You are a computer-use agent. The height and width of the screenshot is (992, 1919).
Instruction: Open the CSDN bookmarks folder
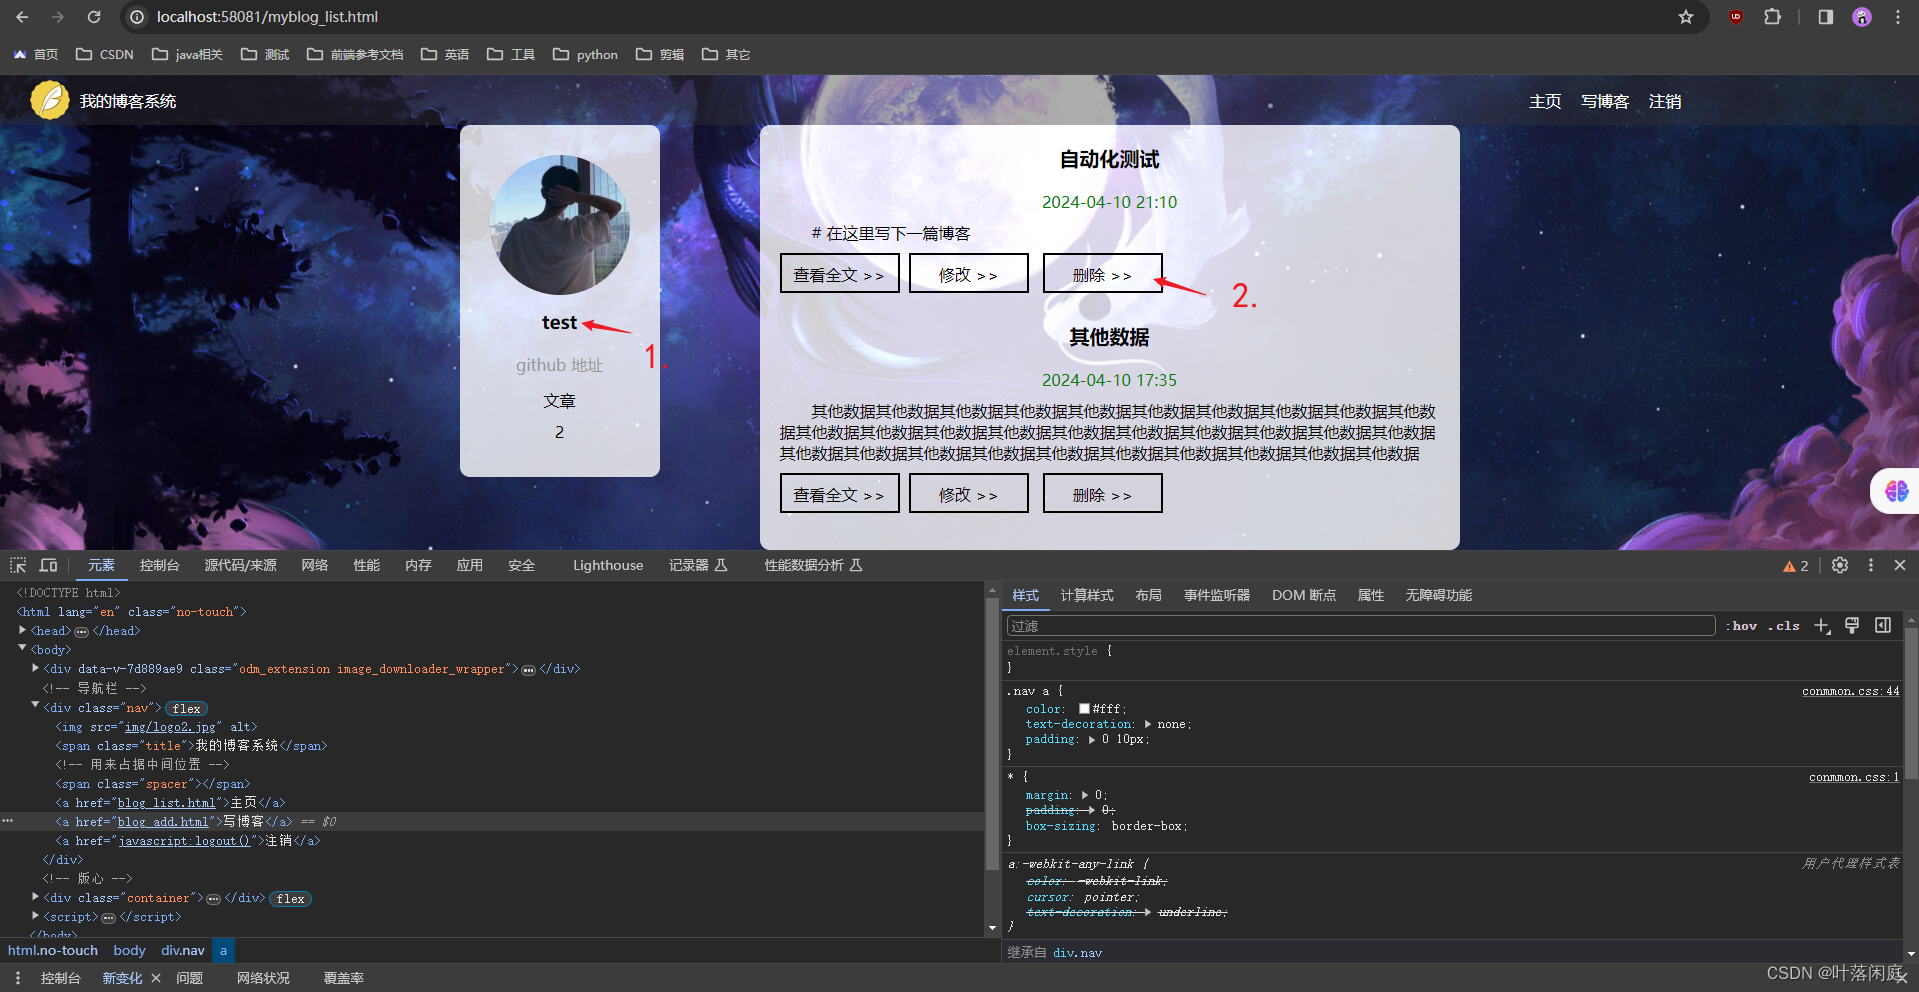(105, 54)
